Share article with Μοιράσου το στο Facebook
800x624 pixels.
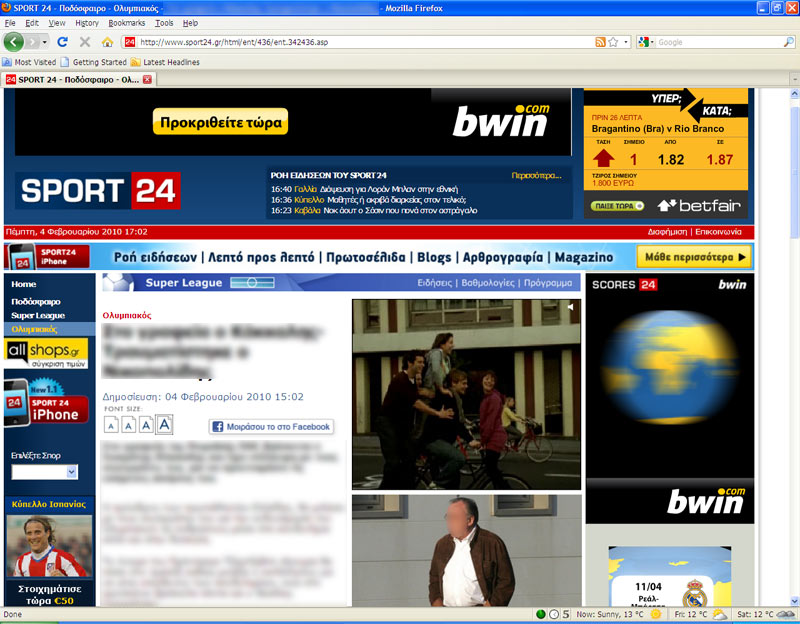pos(271,427)
